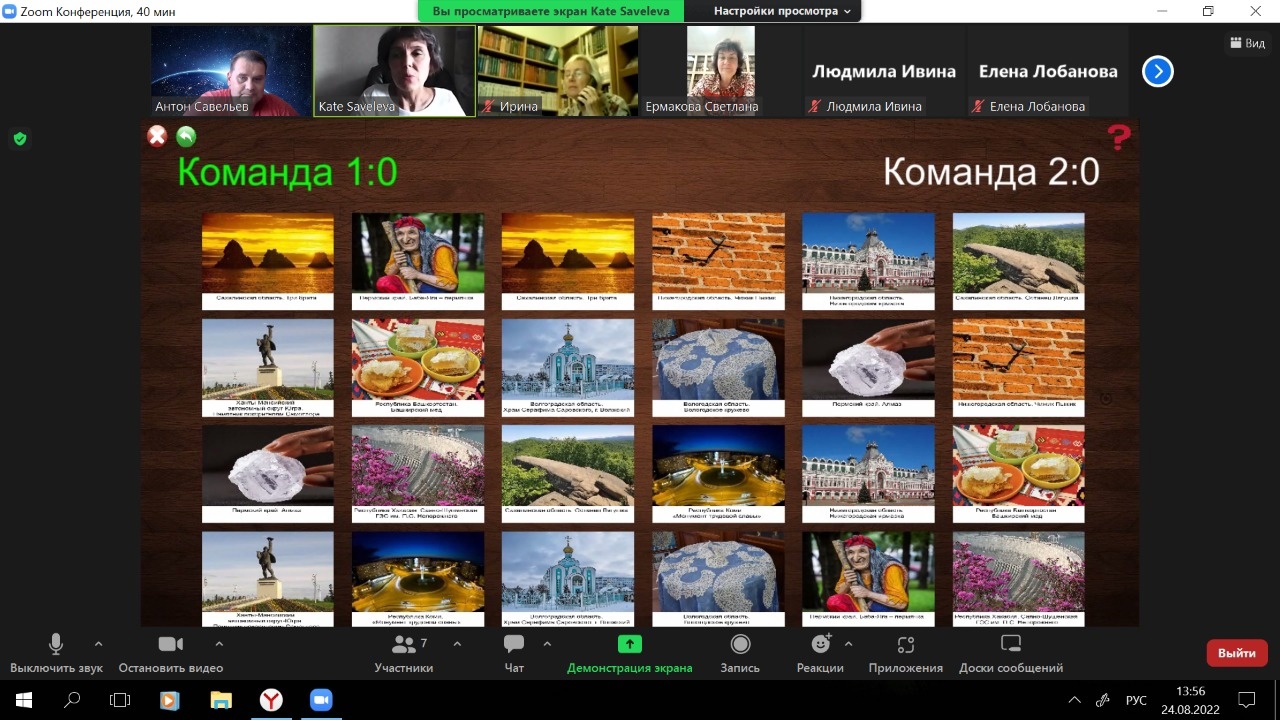Pick the brick wall card in top row
Viewport: 1280px width, 720px height.
click(x=718, y=260)
